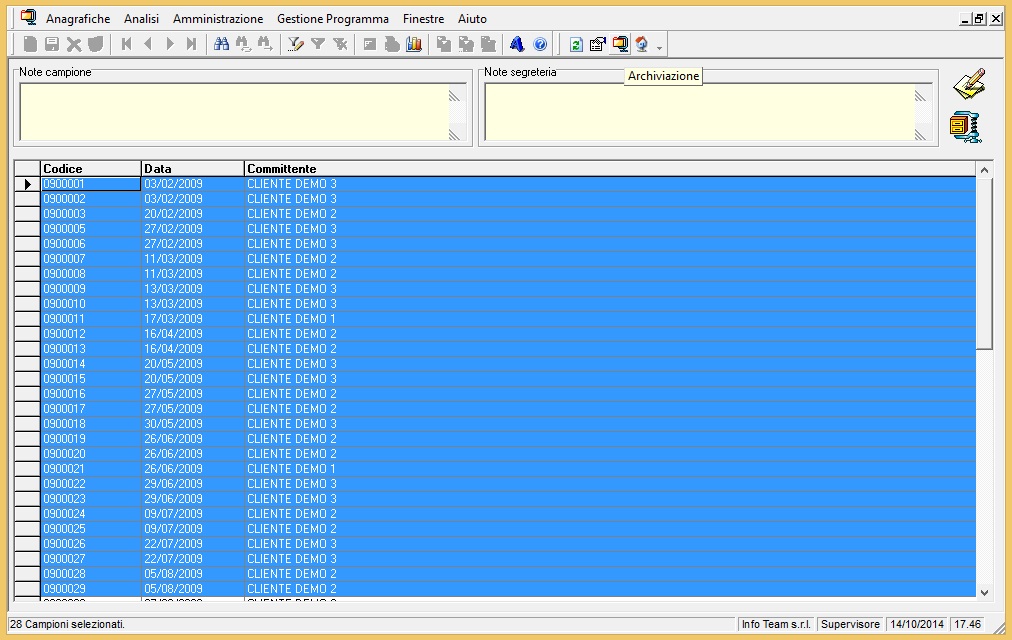Click the remove filter funnel with X icon

tap(339, 44)
